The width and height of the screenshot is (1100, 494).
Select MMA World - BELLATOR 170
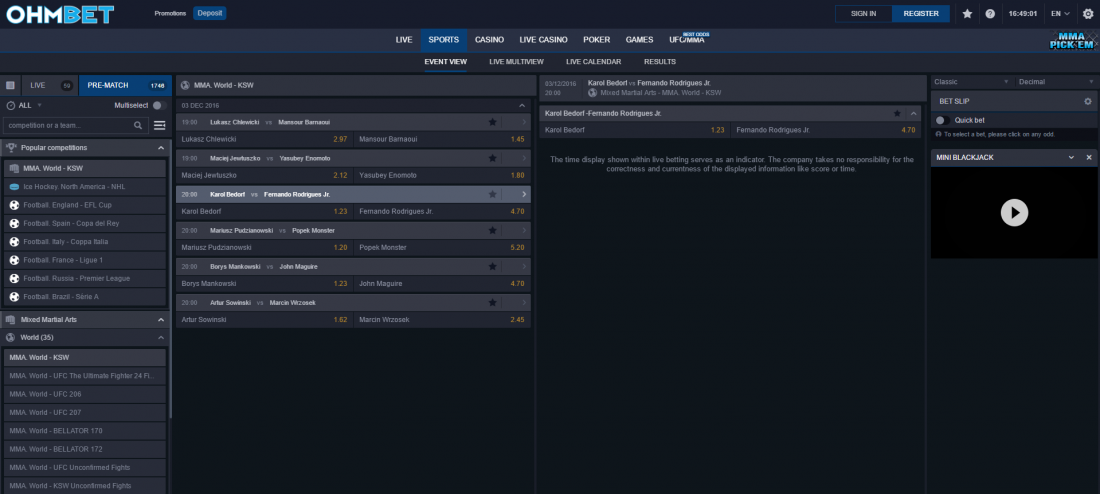(x=85, y=430)
